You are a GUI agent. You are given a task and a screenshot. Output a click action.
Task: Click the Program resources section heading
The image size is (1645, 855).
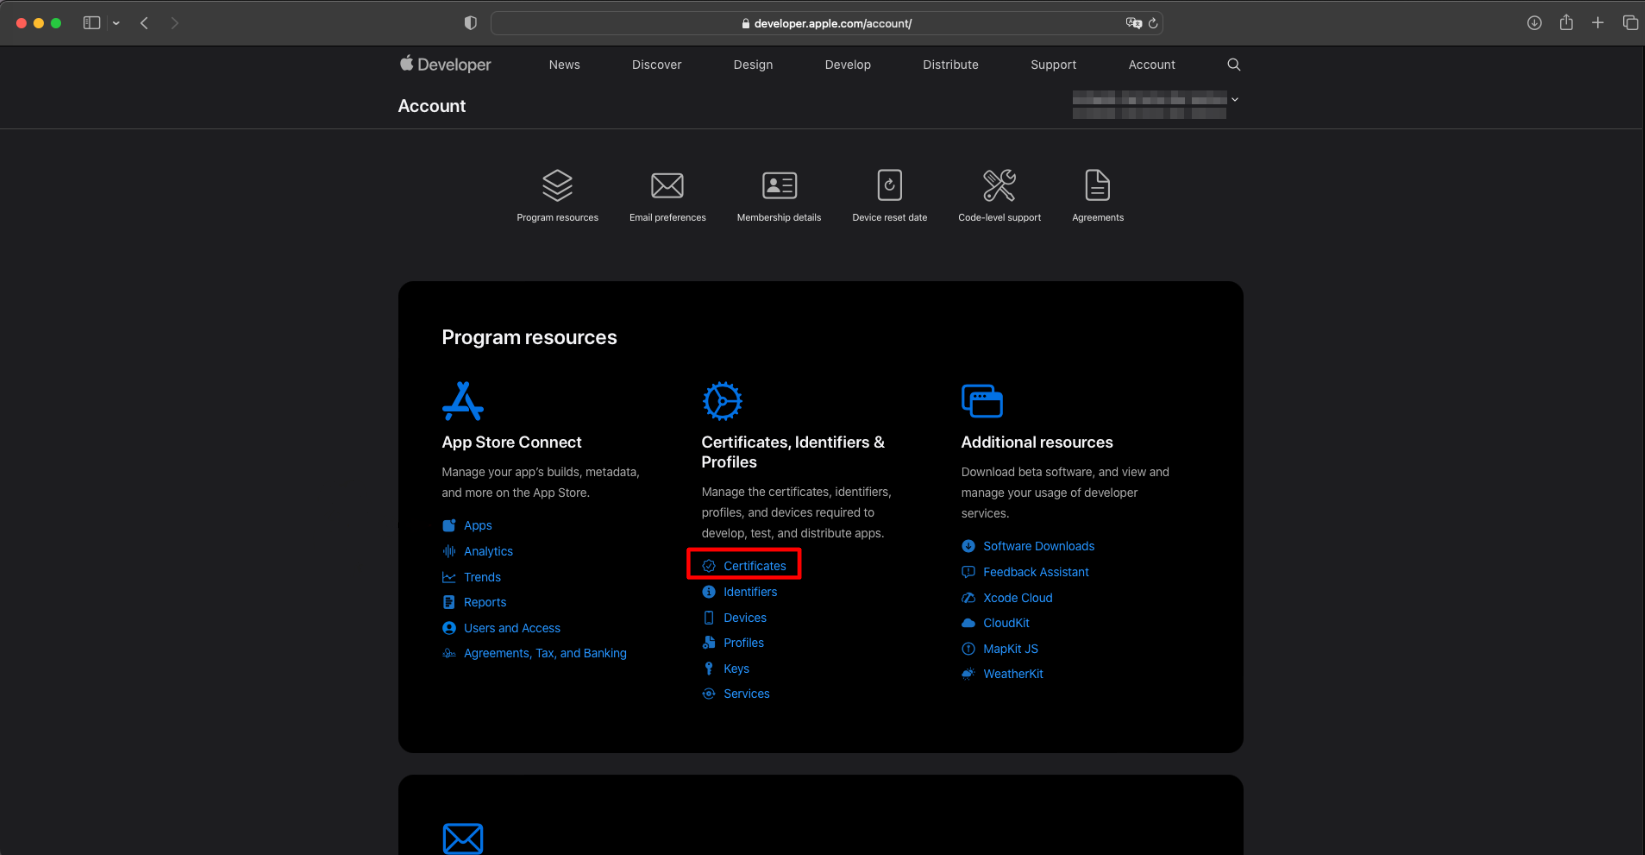[x=529, y=337]
